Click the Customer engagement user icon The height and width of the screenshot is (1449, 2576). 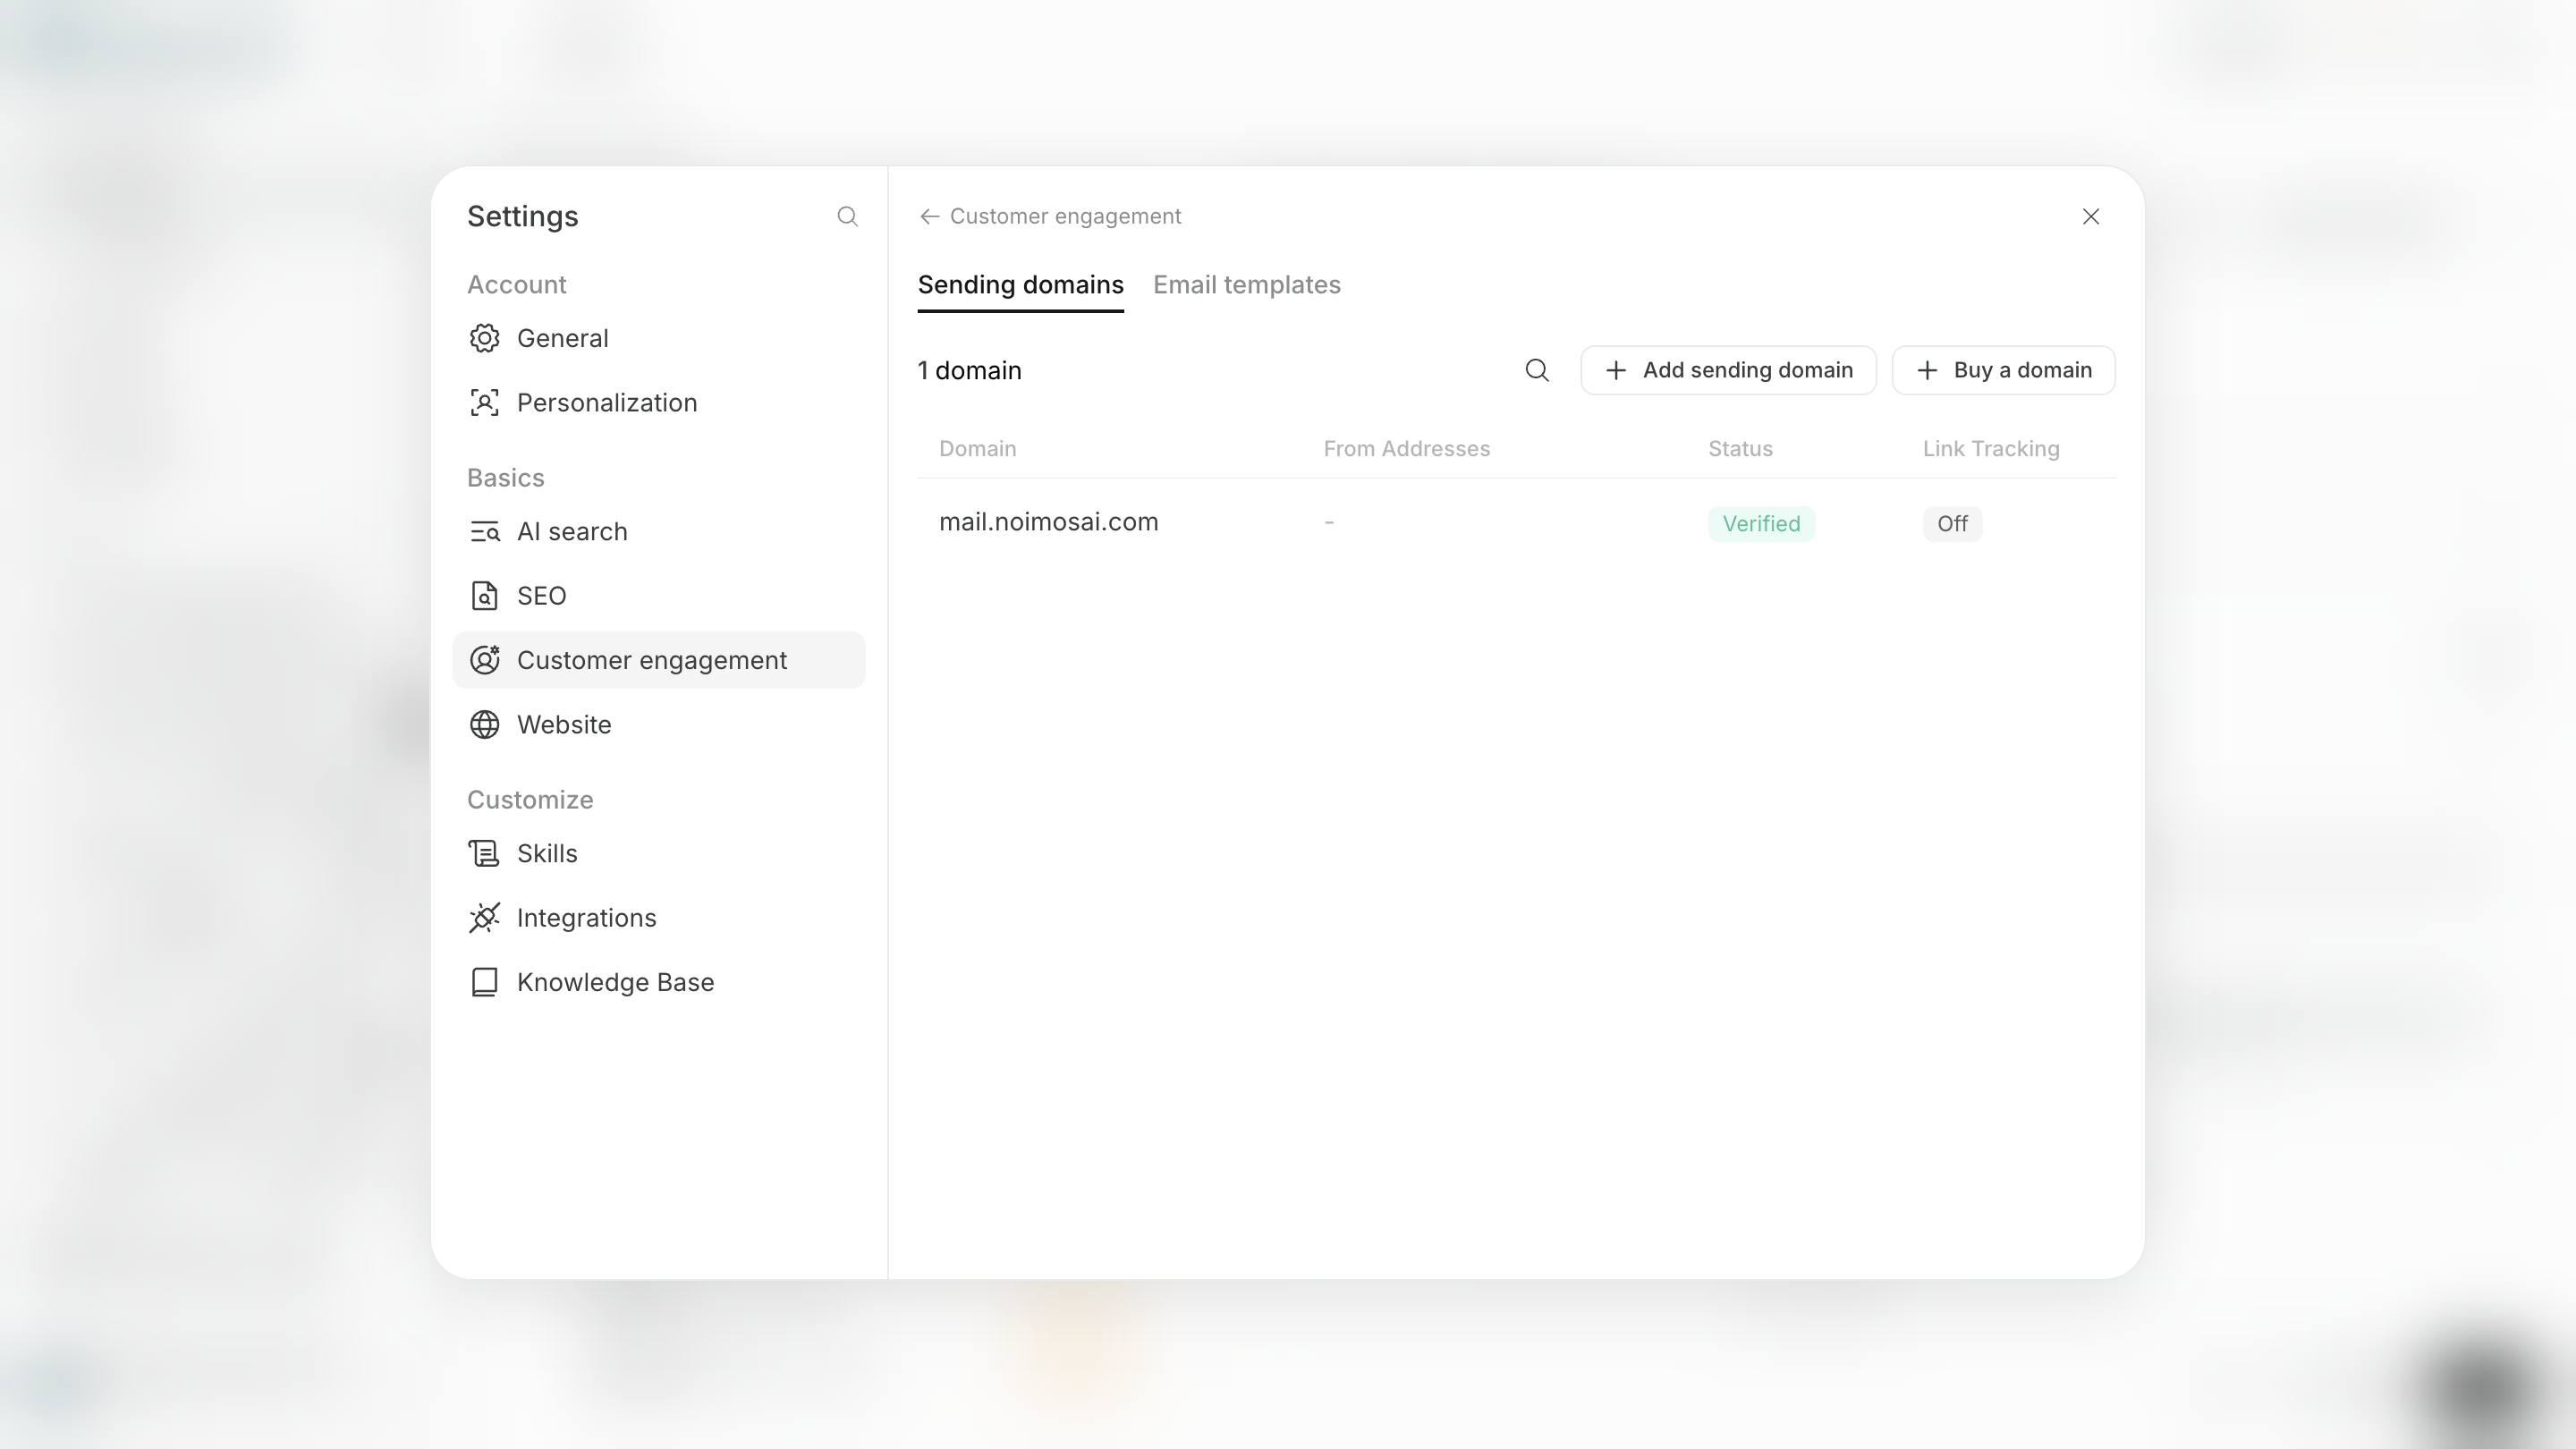coord(485,660)
